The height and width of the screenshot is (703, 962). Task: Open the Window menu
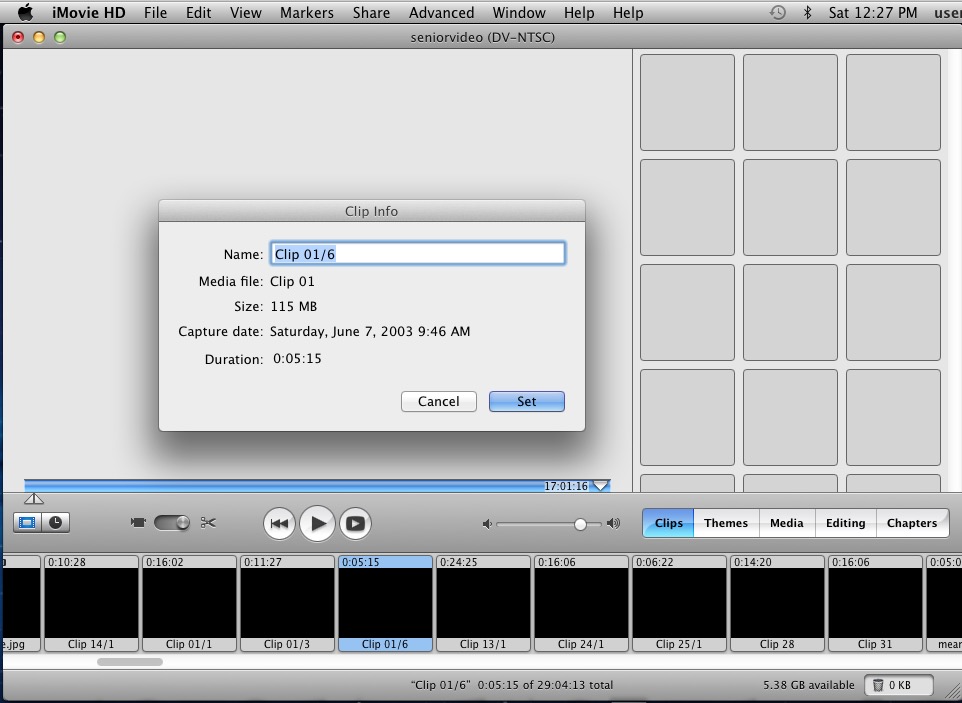pos(518,12)
